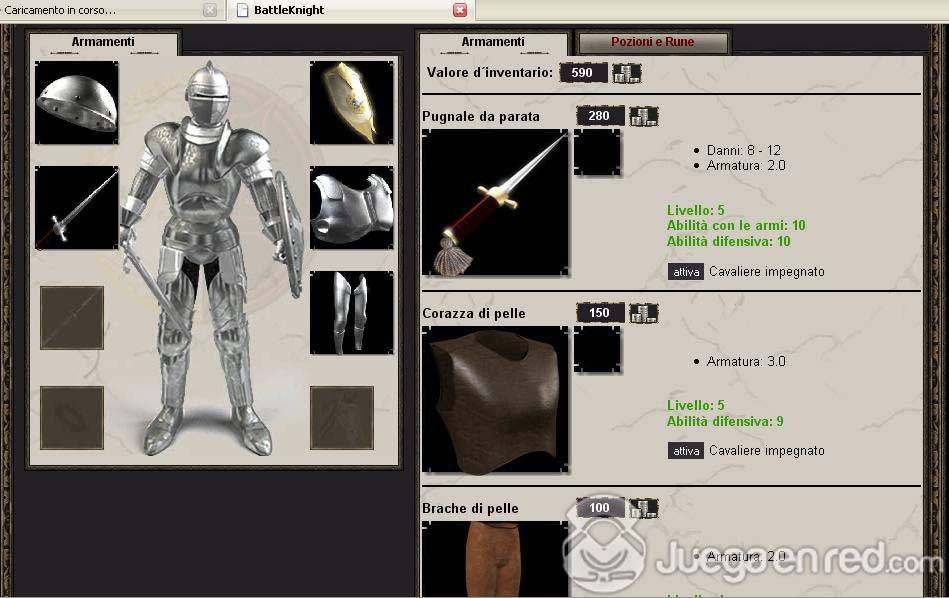The width and height of the screenshot is (949, 598).
Task: Click the Corazza di pelle armor image
Action: click(x=495, y=399)
